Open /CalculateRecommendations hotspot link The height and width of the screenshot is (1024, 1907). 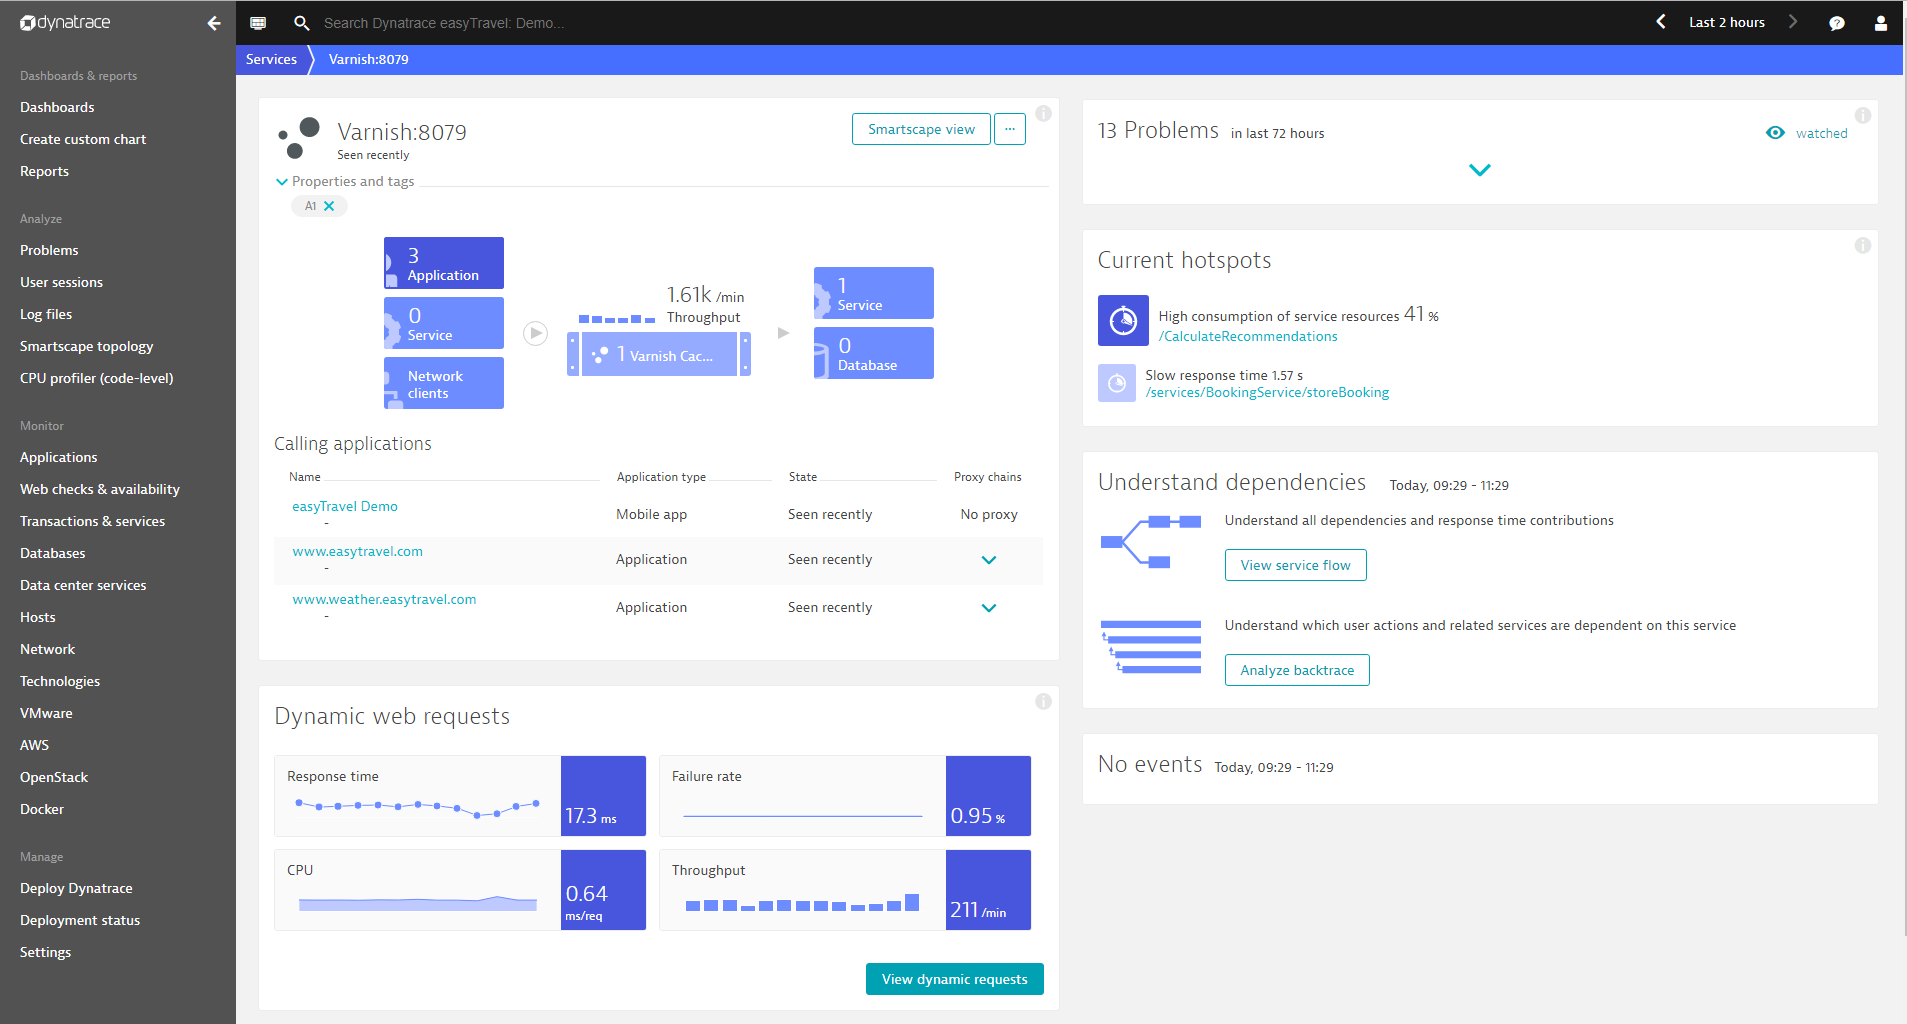click(1248, 336)
